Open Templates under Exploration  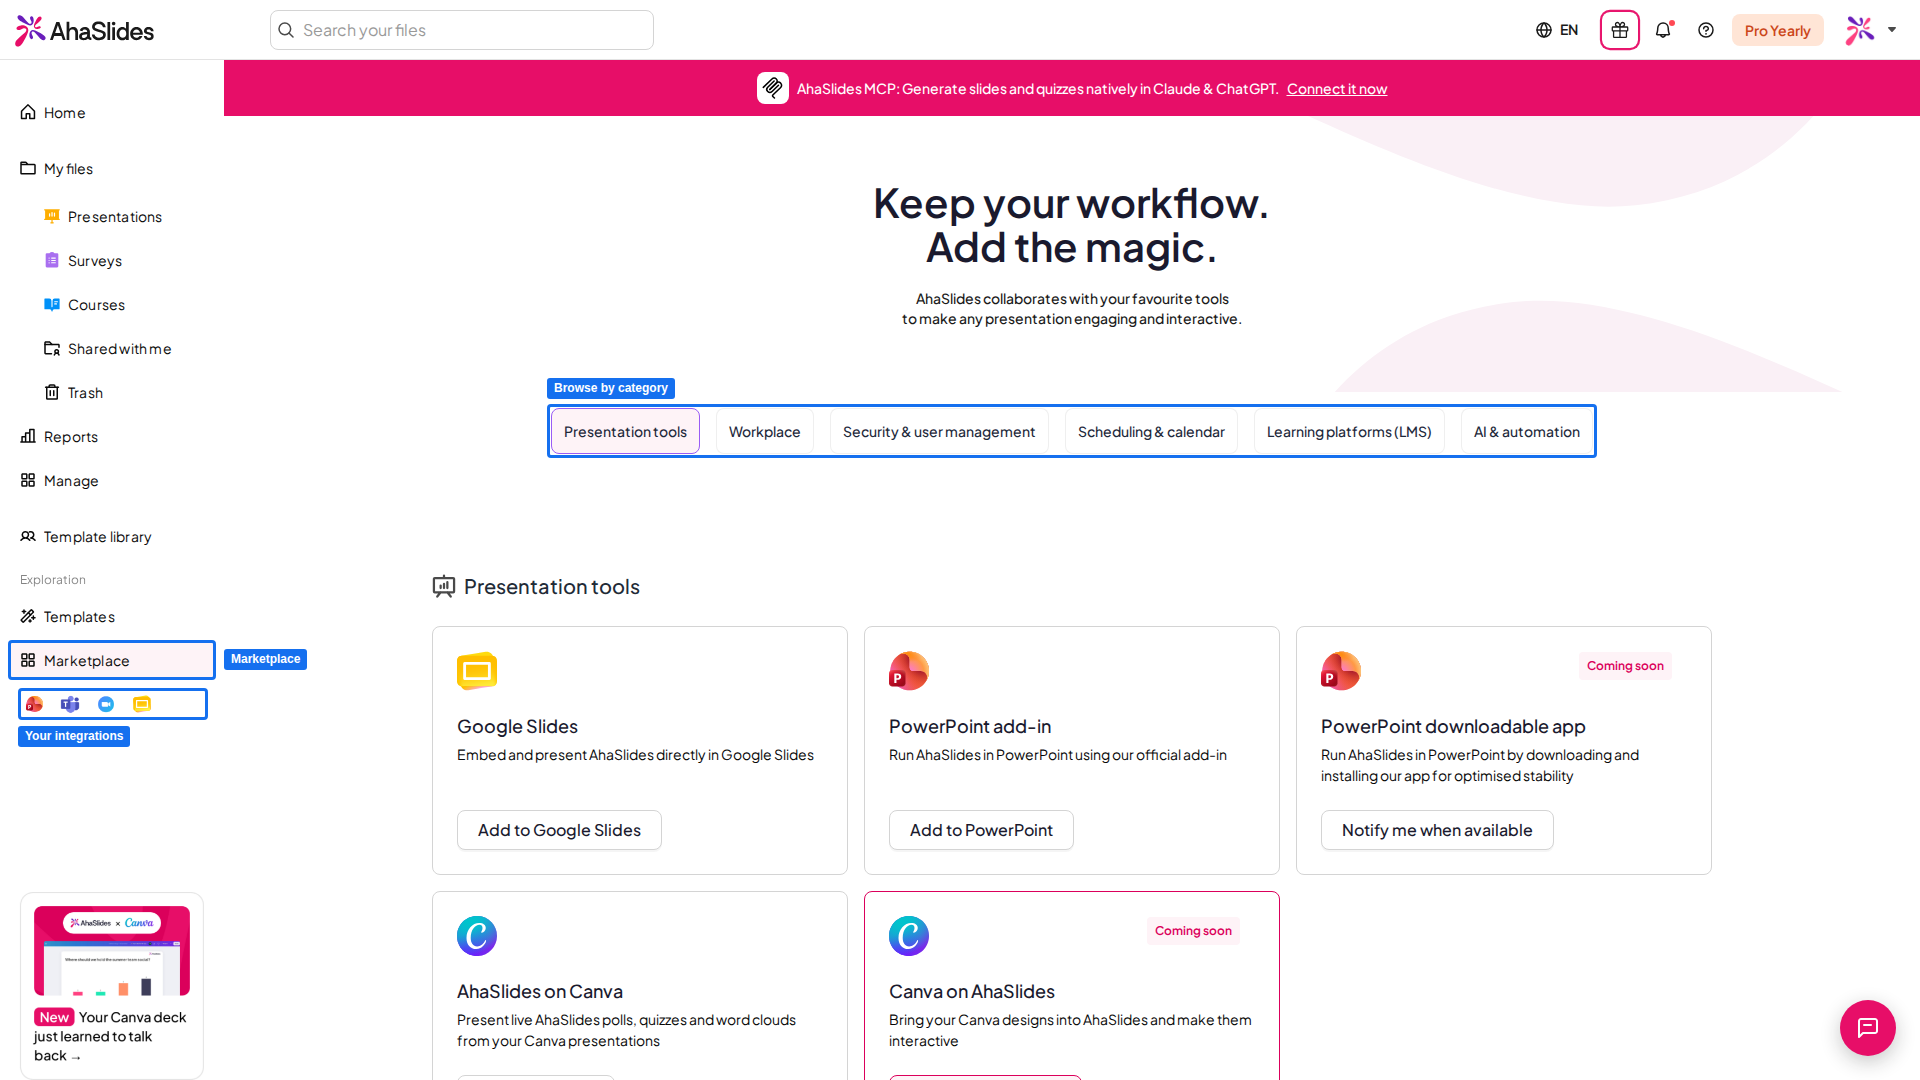coord(112,617)
